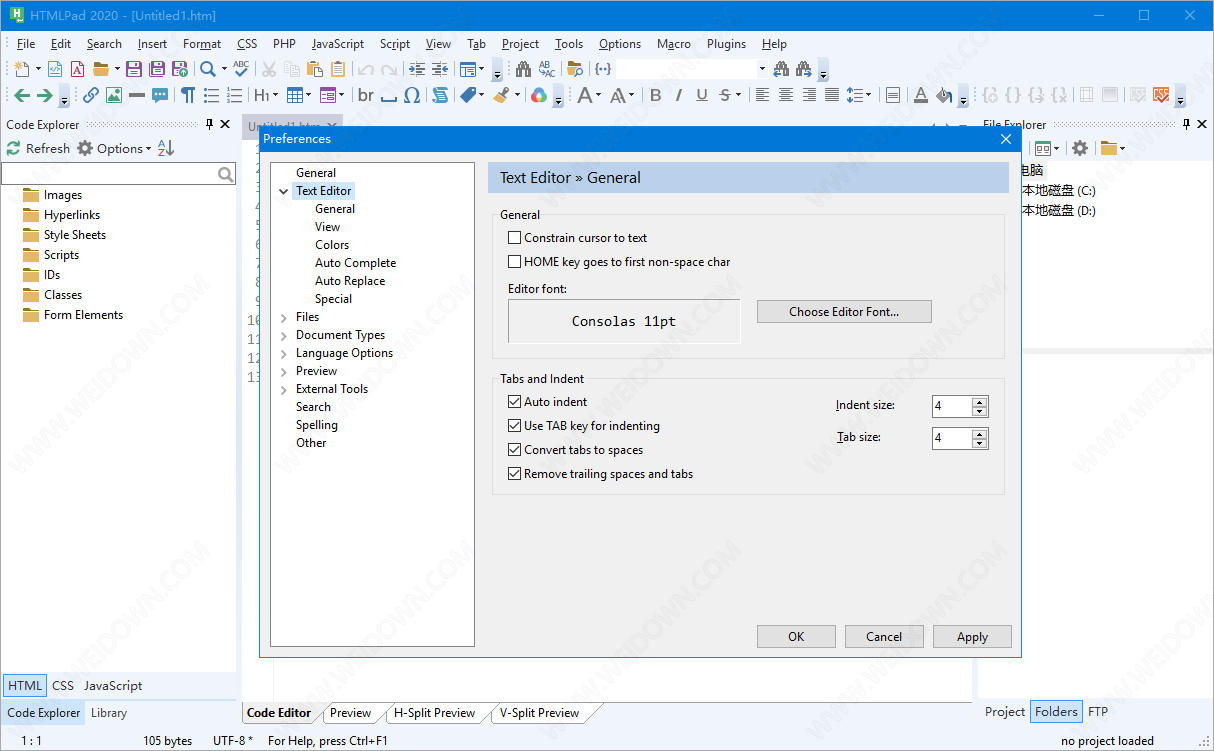Switch to the FTP tab
This screenshot has width=1214, height=751.
(1098, 712)
